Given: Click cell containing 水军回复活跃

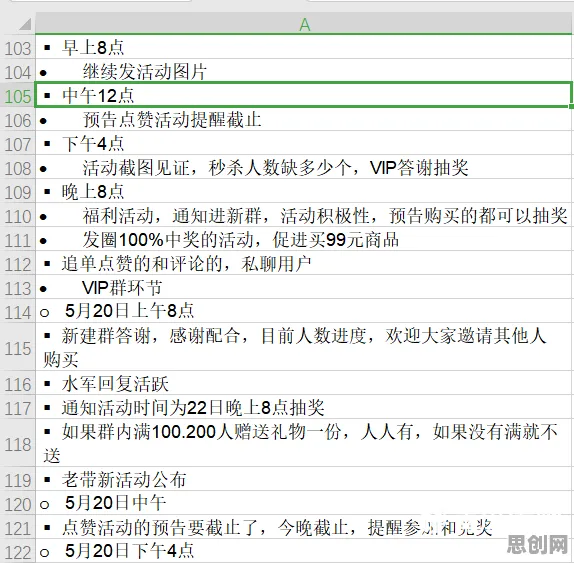Looking at the screenshot, I should tap(303, 383).
